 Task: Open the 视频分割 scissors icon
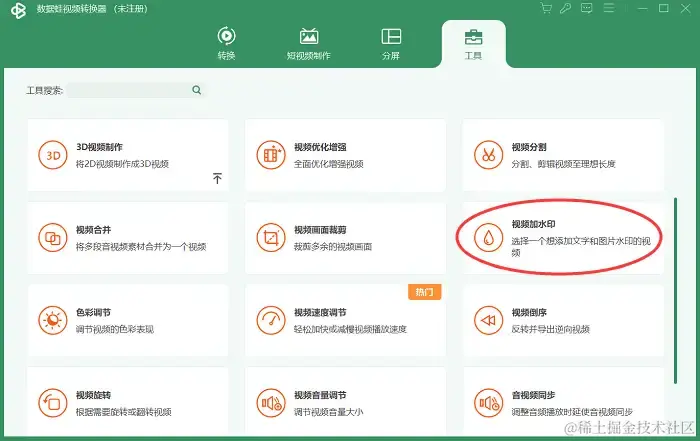(x=488, y=155)
